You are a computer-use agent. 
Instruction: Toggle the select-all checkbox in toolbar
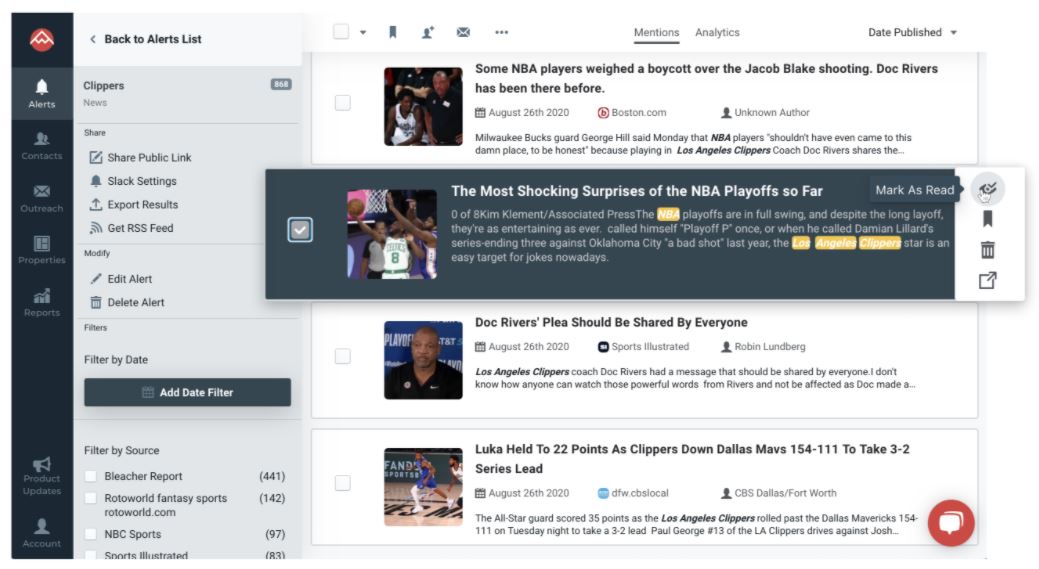click(341, 32)
